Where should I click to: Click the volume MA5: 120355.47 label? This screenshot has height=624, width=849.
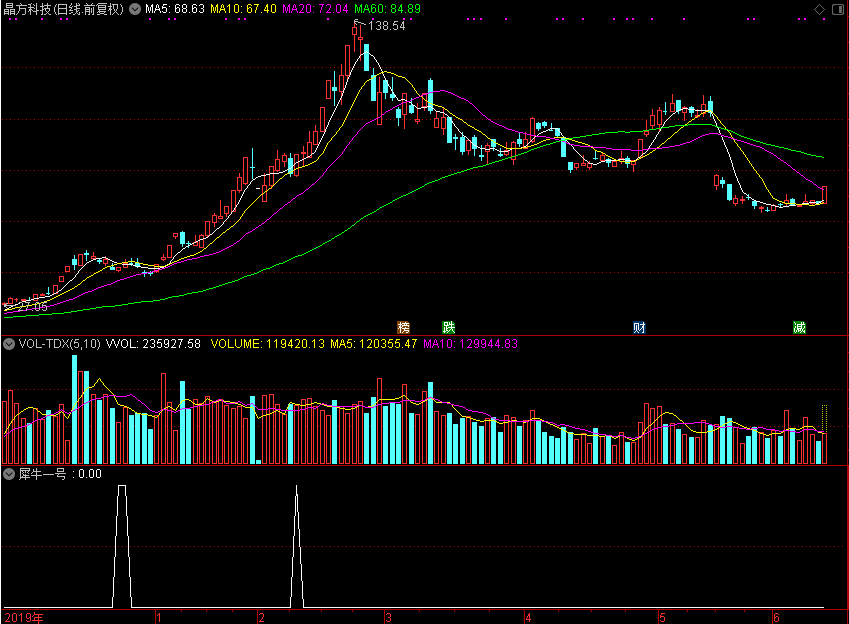374,344
